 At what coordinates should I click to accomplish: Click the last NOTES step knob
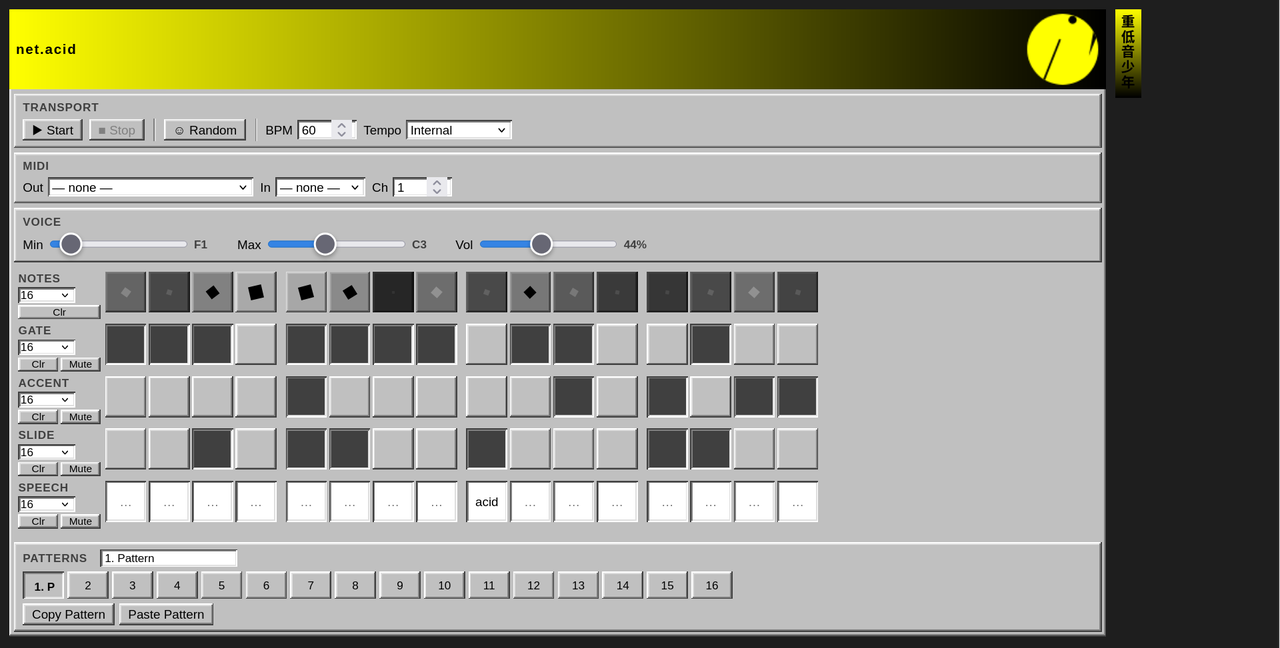(797, 292)
